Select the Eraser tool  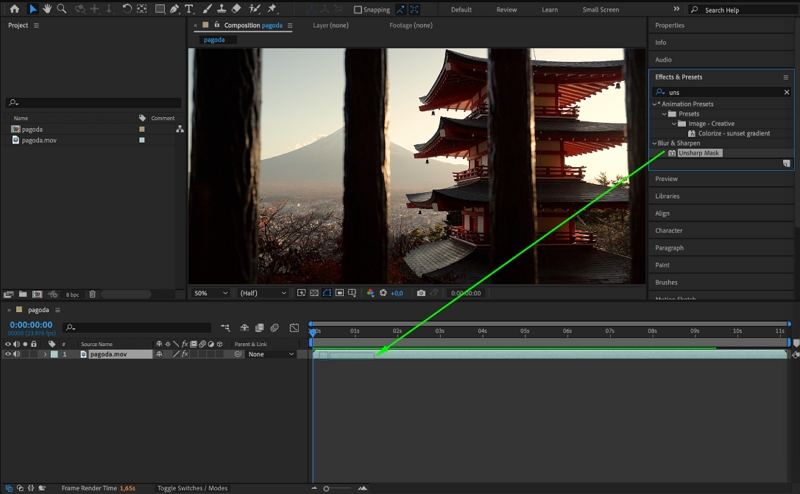point(236,9)
